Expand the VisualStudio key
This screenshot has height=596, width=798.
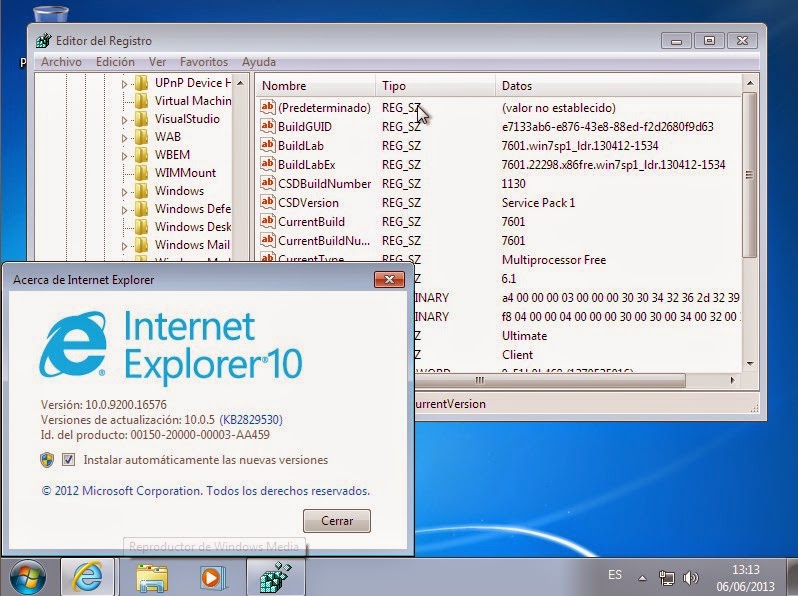point(124,120)
